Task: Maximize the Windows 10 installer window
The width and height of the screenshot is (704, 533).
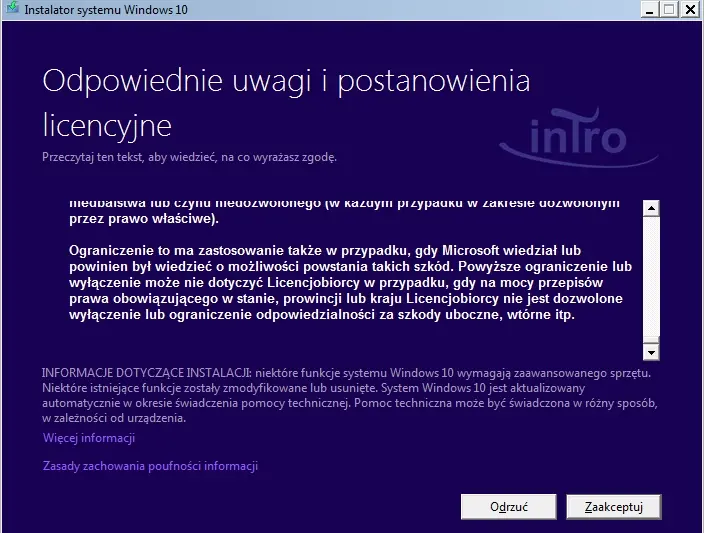Action: (x=669, y=9)
